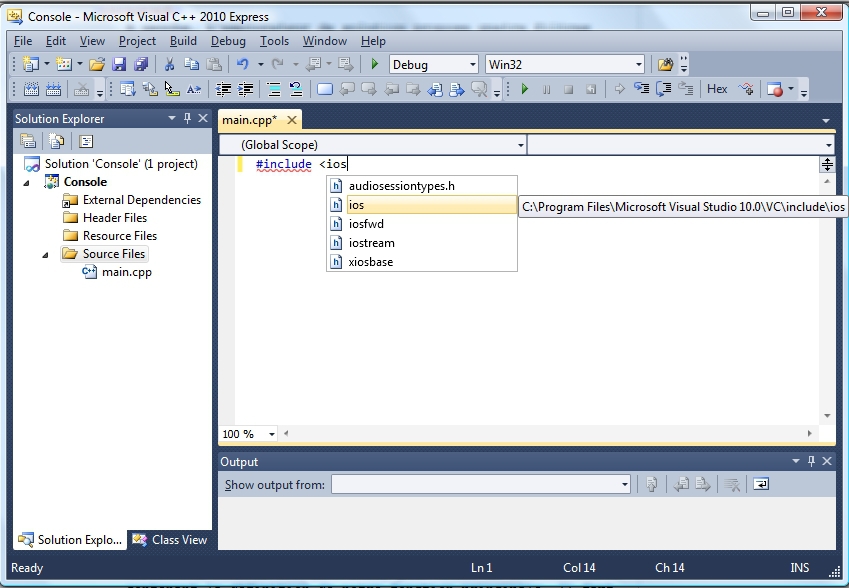This screenshot has height=588, width=849.
Task: Close the main.cpp editor tab
Action: 293,120
